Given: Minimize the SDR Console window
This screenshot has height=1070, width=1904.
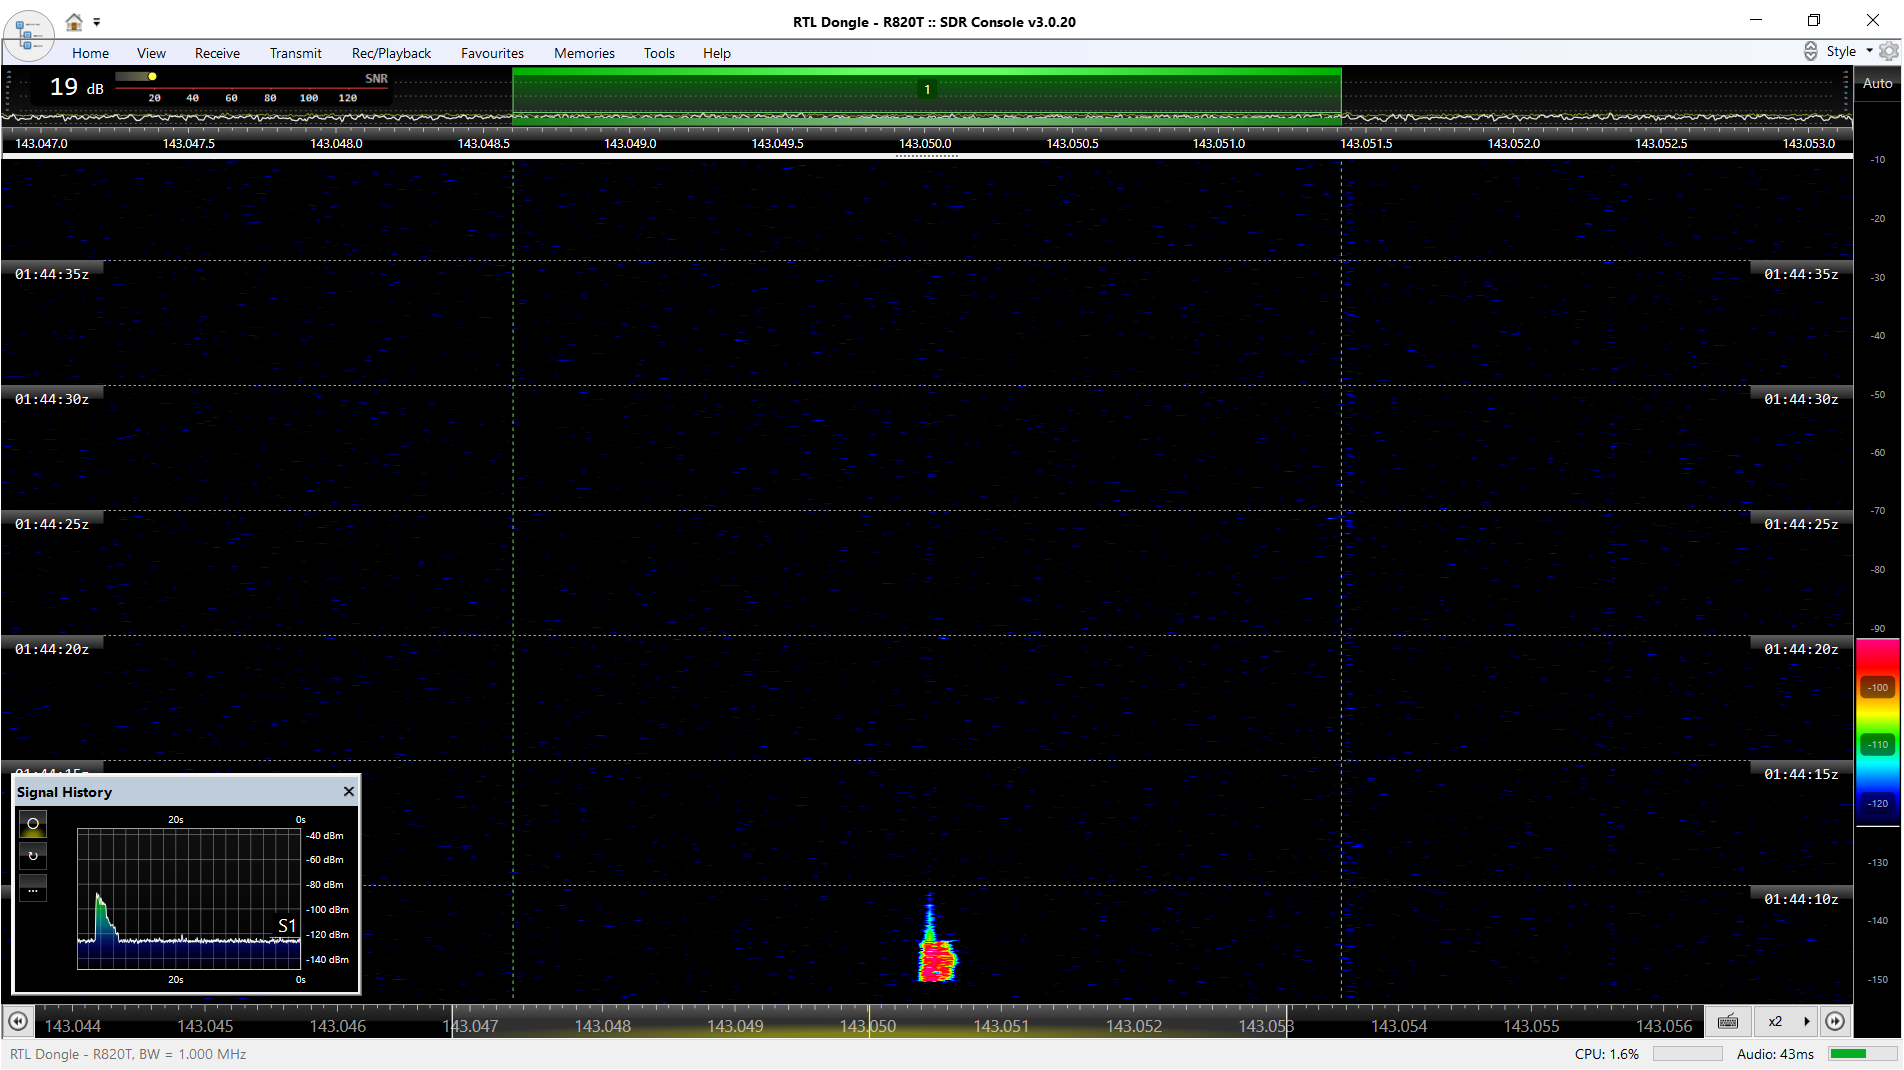Looking at the screenshot, I should tap(1756, 20).
